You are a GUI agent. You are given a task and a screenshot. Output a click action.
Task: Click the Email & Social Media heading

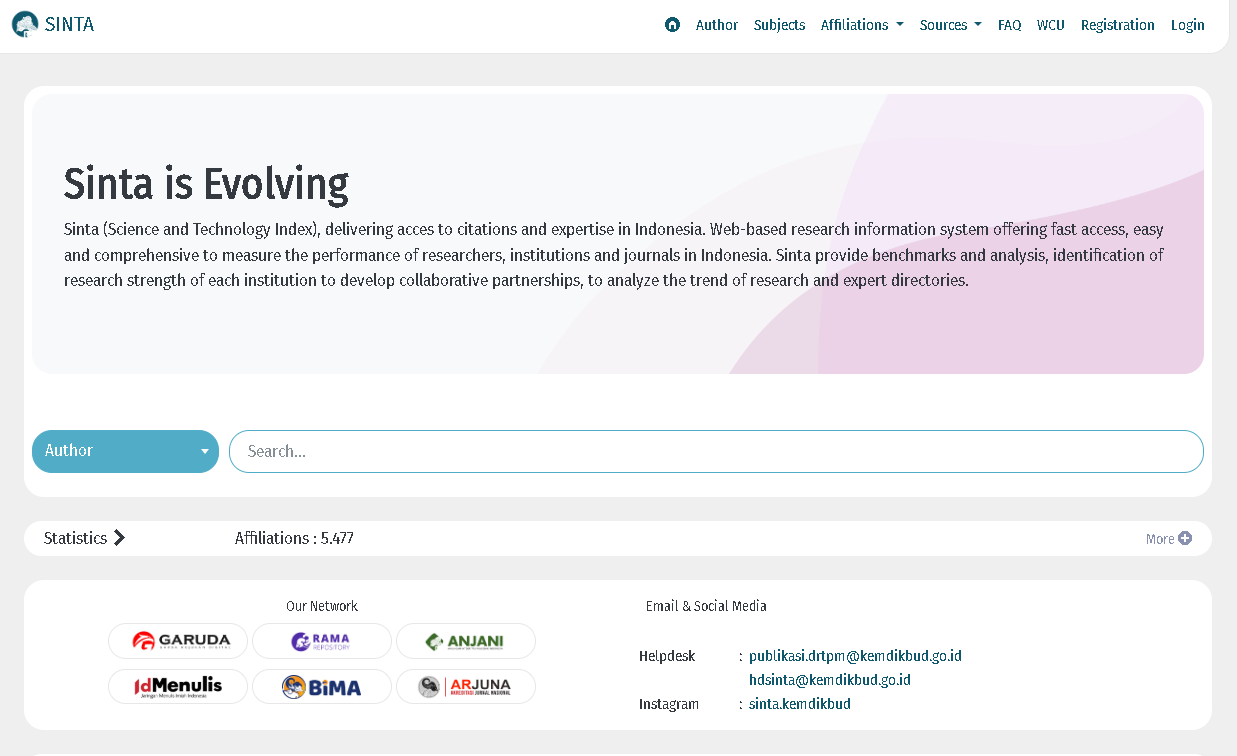click(706, 606)
